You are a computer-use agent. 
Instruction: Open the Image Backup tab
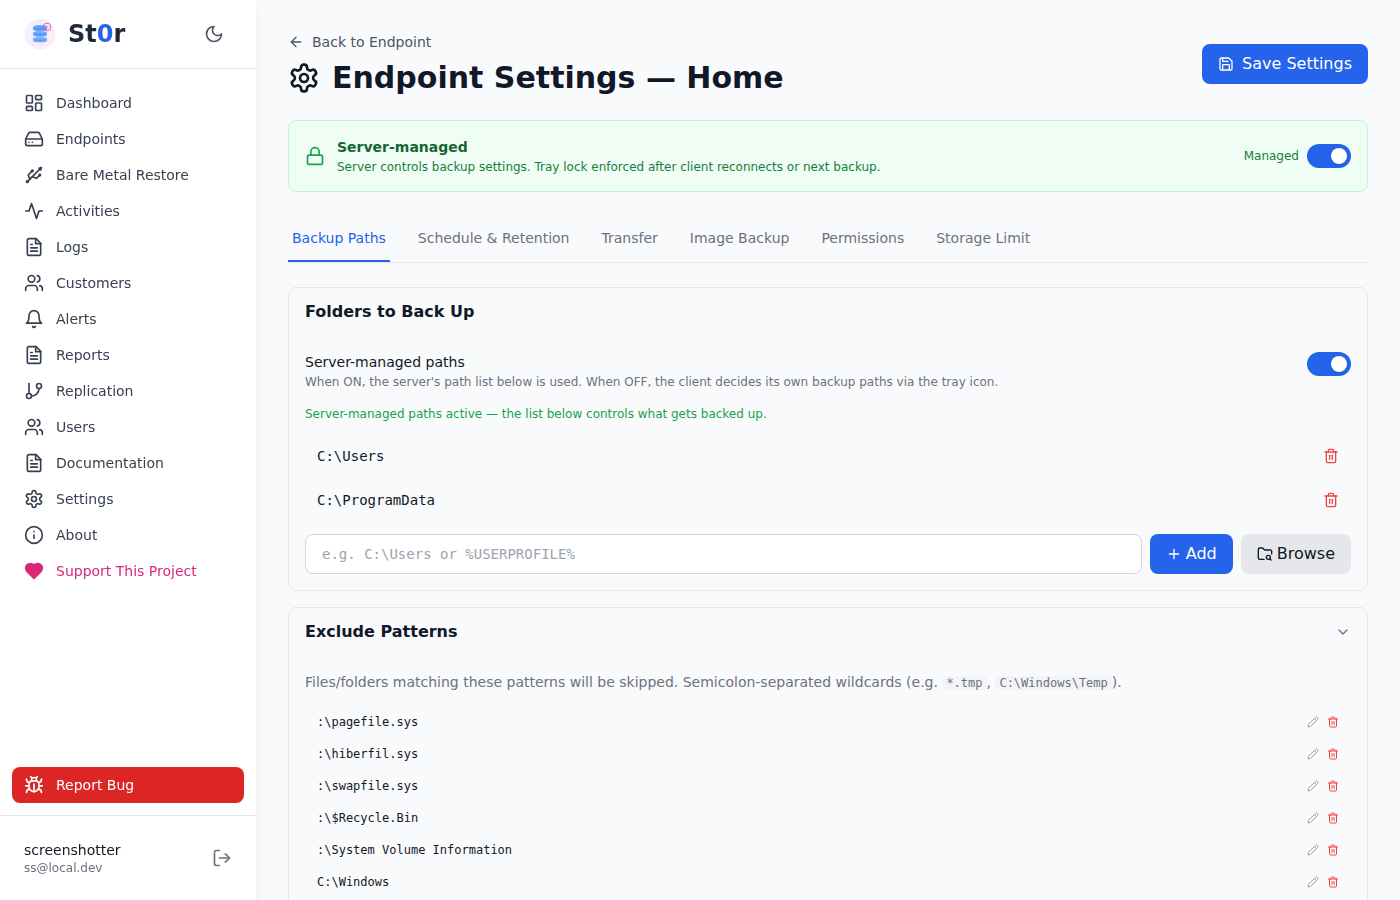(739, 238)
